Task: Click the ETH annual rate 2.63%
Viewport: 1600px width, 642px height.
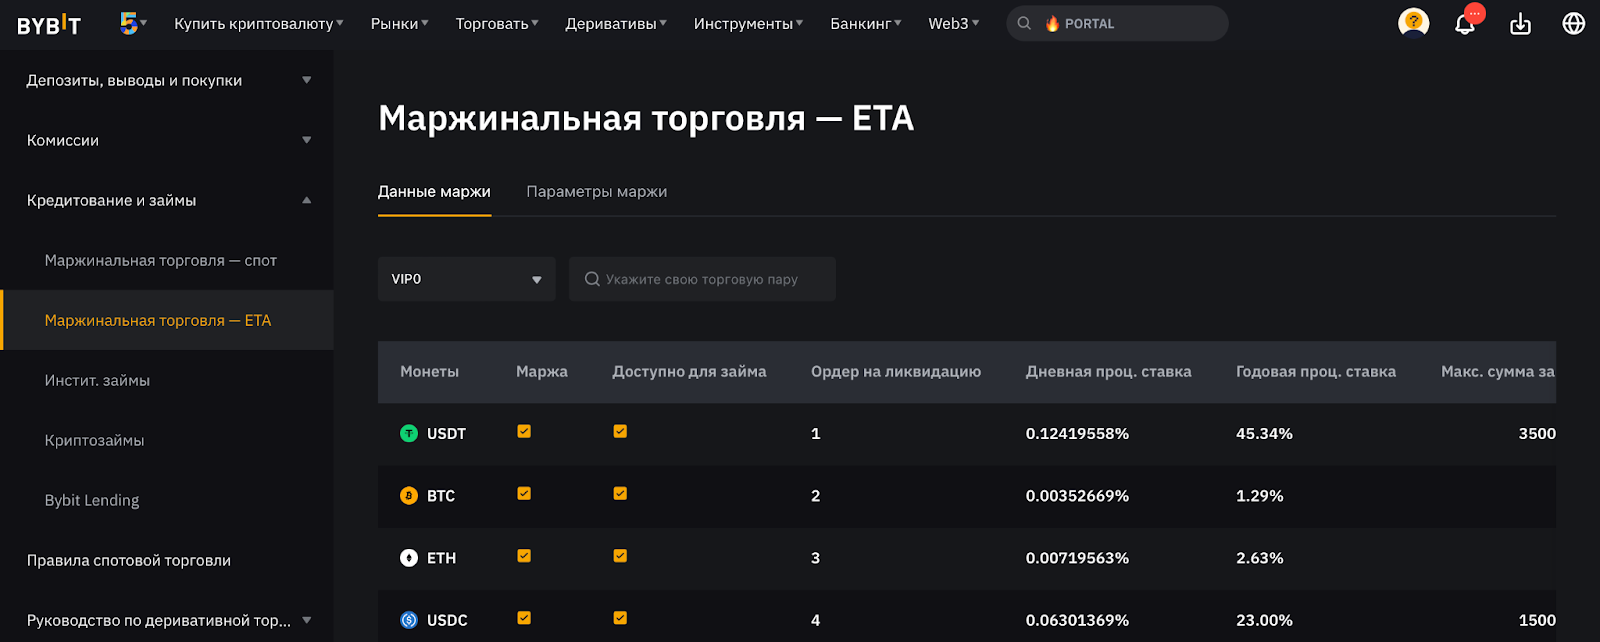Action: [x=1260, y=558]
